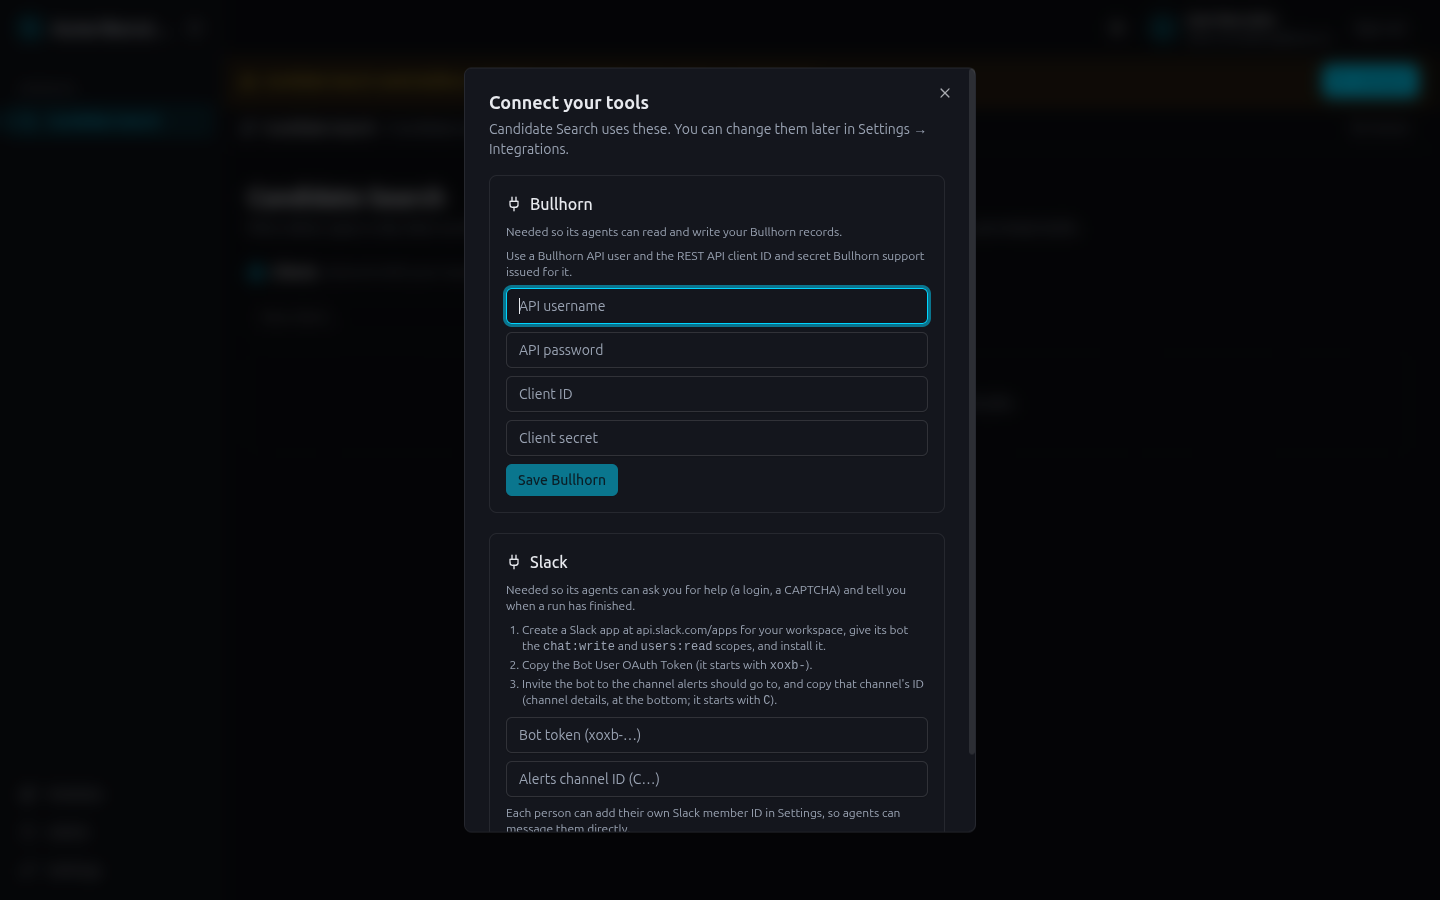This screenshot has width=1440, height=900.
Task: Select the Alerts channel ID input
Action: [717, 779]
